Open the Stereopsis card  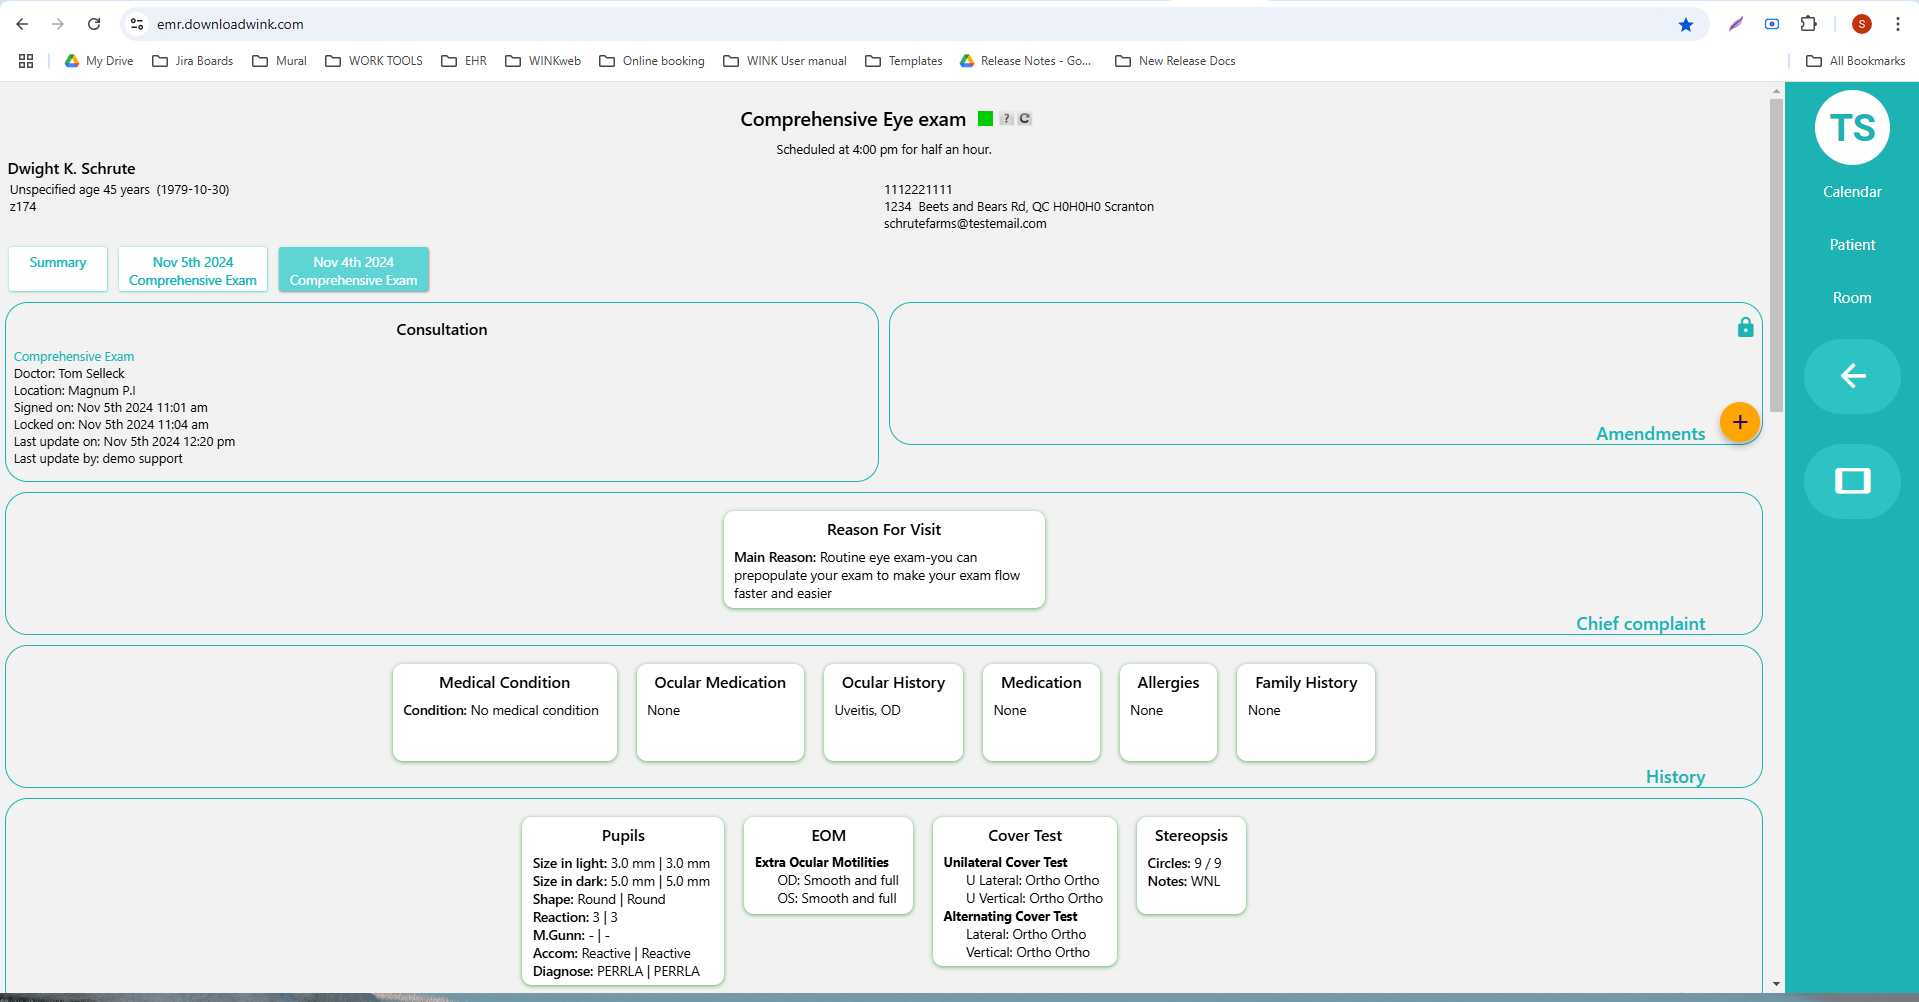coord(1191,866)
